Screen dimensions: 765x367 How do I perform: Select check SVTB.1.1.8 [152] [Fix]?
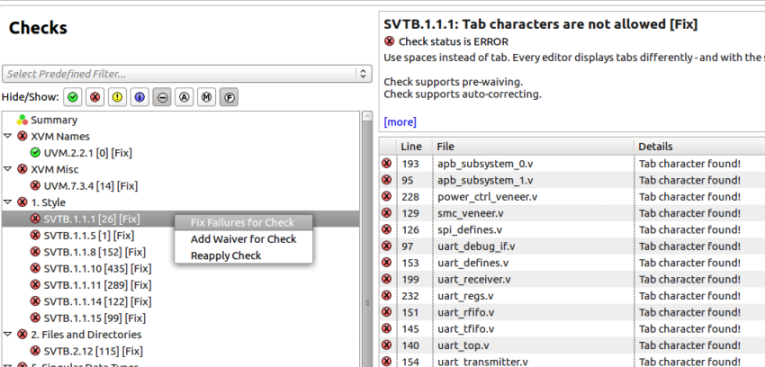click(95, 252)
